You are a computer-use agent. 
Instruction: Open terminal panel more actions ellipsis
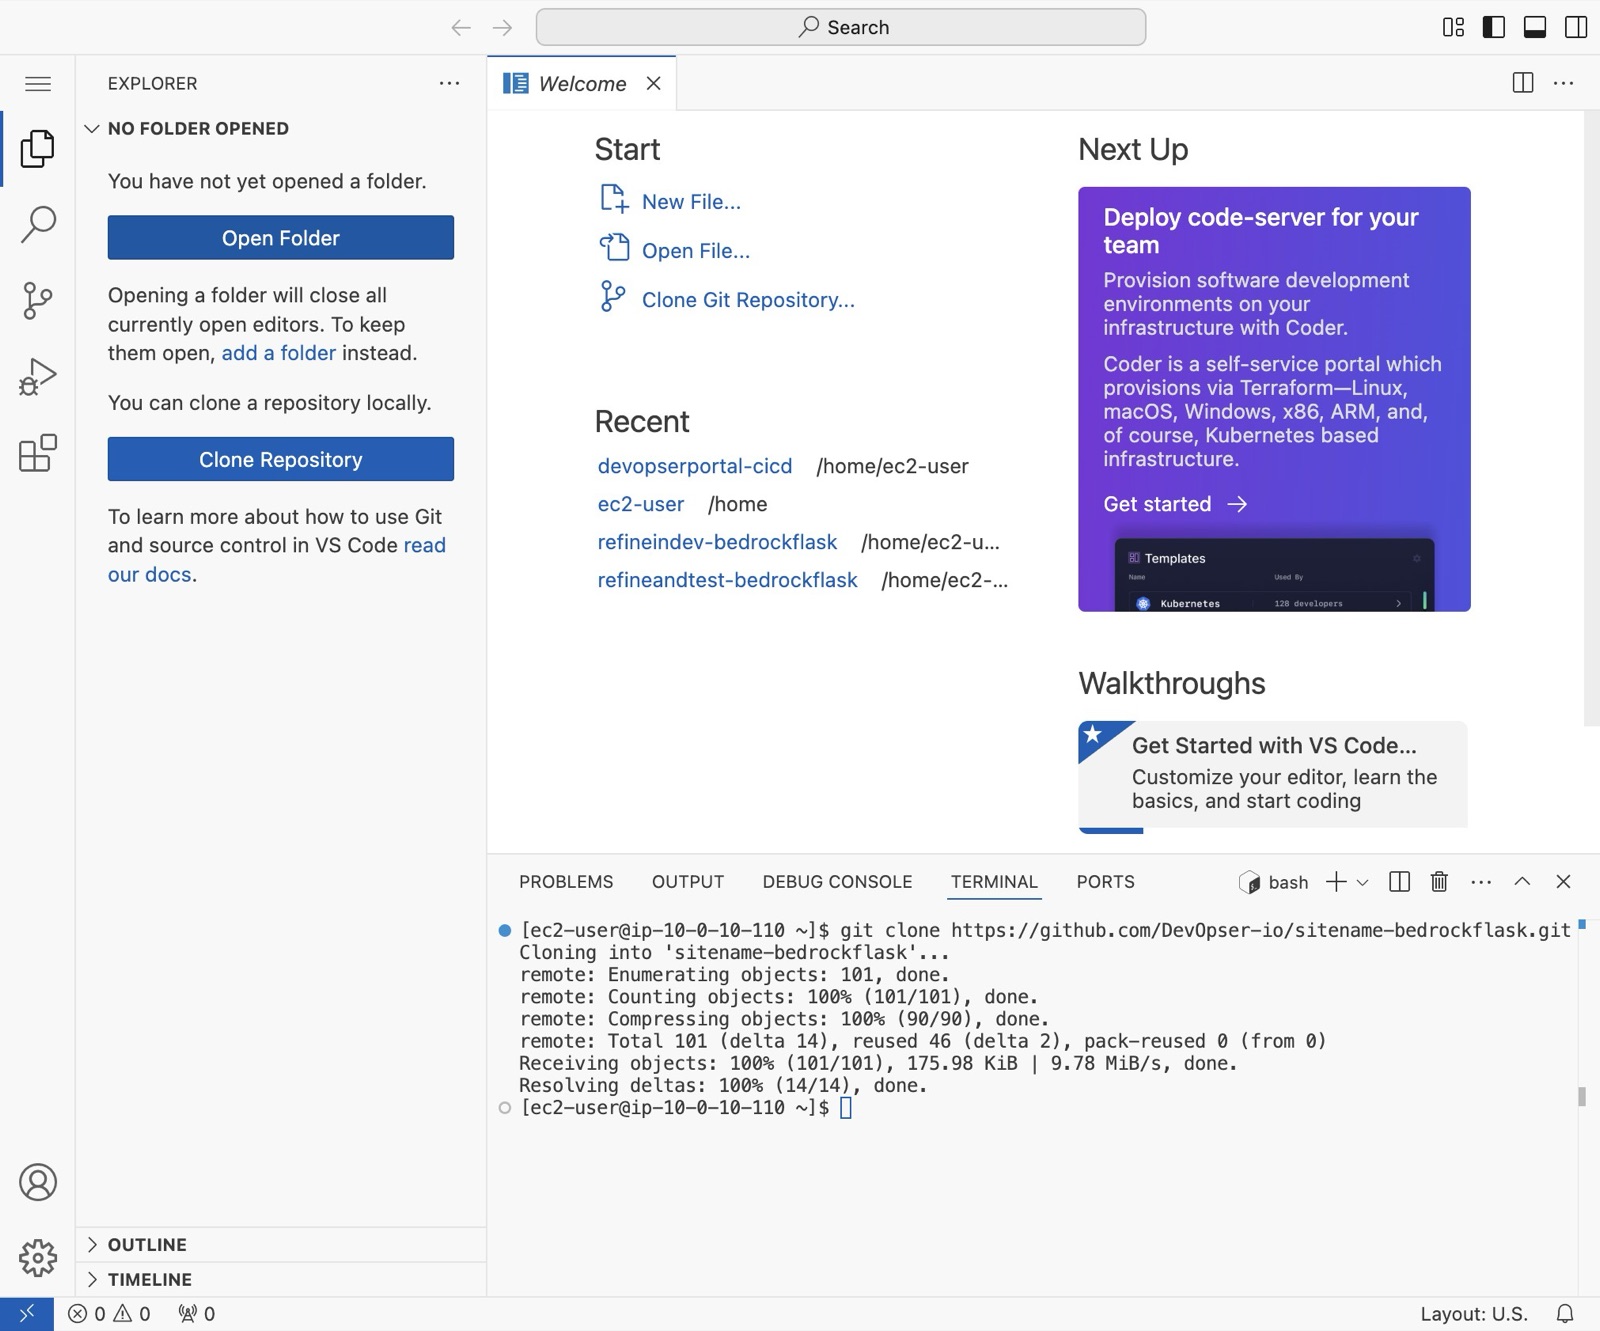(1481, 881)
